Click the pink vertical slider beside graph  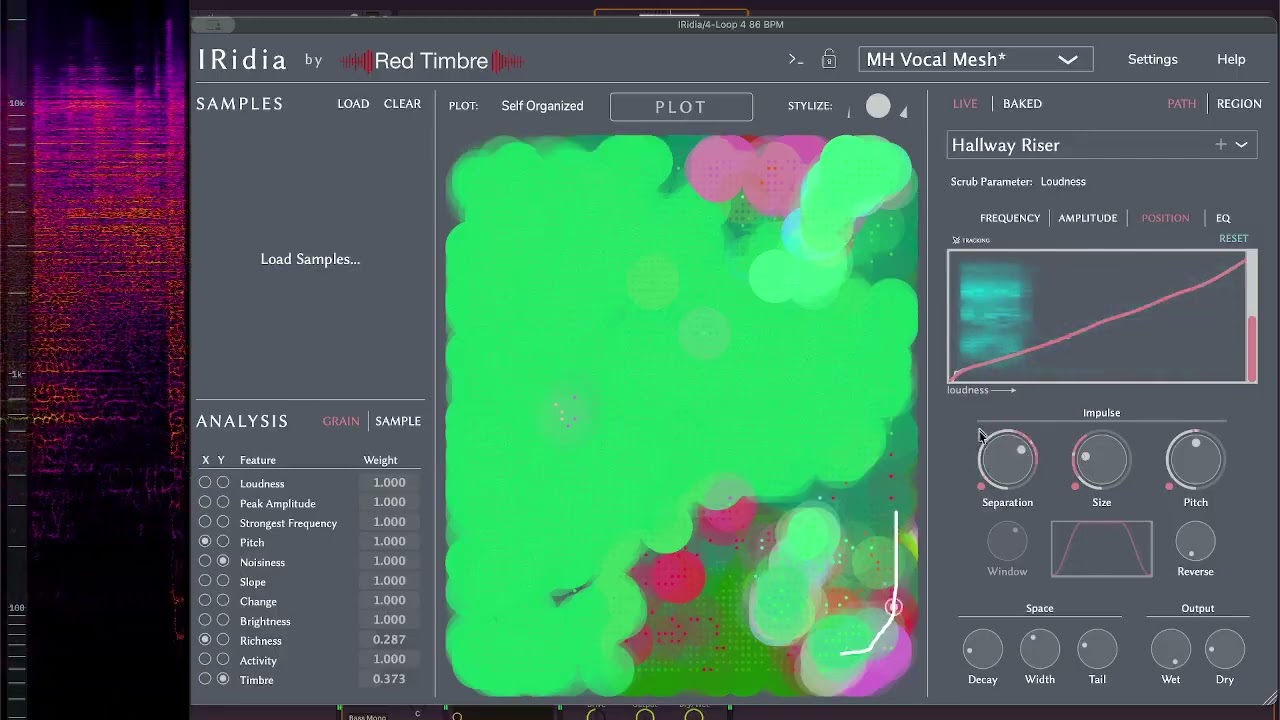pyautogui.click(x=1252, y=317)
